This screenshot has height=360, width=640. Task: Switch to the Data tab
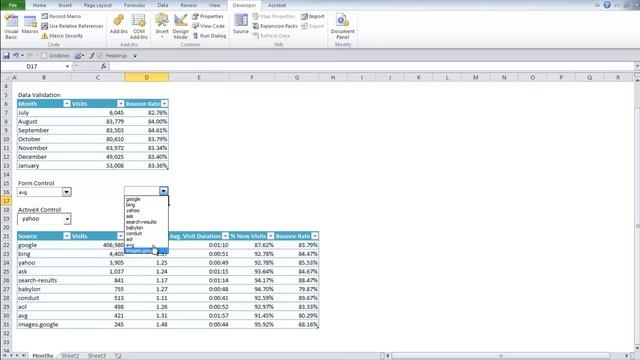162,5
